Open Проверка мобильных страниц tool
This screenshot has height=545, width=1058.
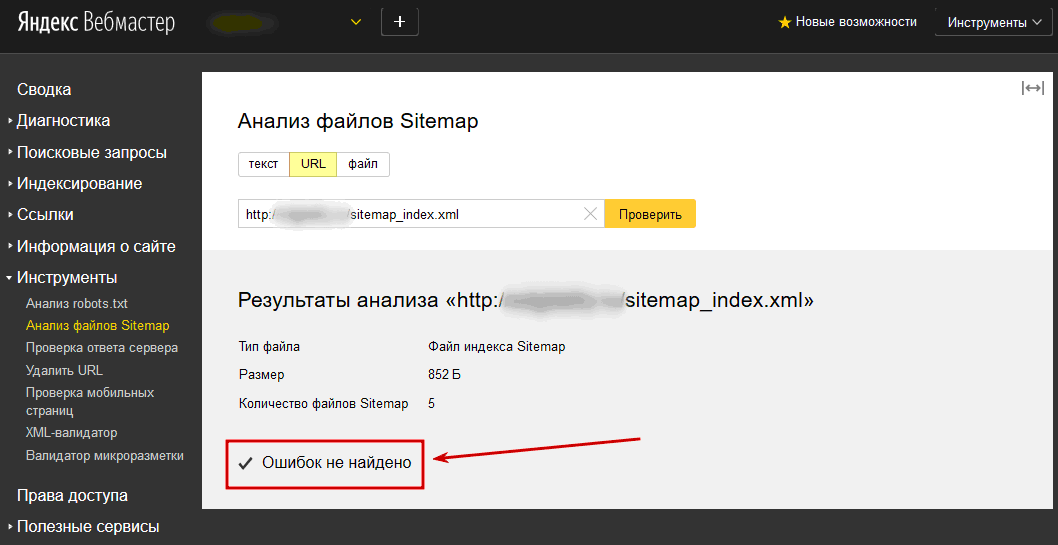pyautogui.click(x=90, y=401)
